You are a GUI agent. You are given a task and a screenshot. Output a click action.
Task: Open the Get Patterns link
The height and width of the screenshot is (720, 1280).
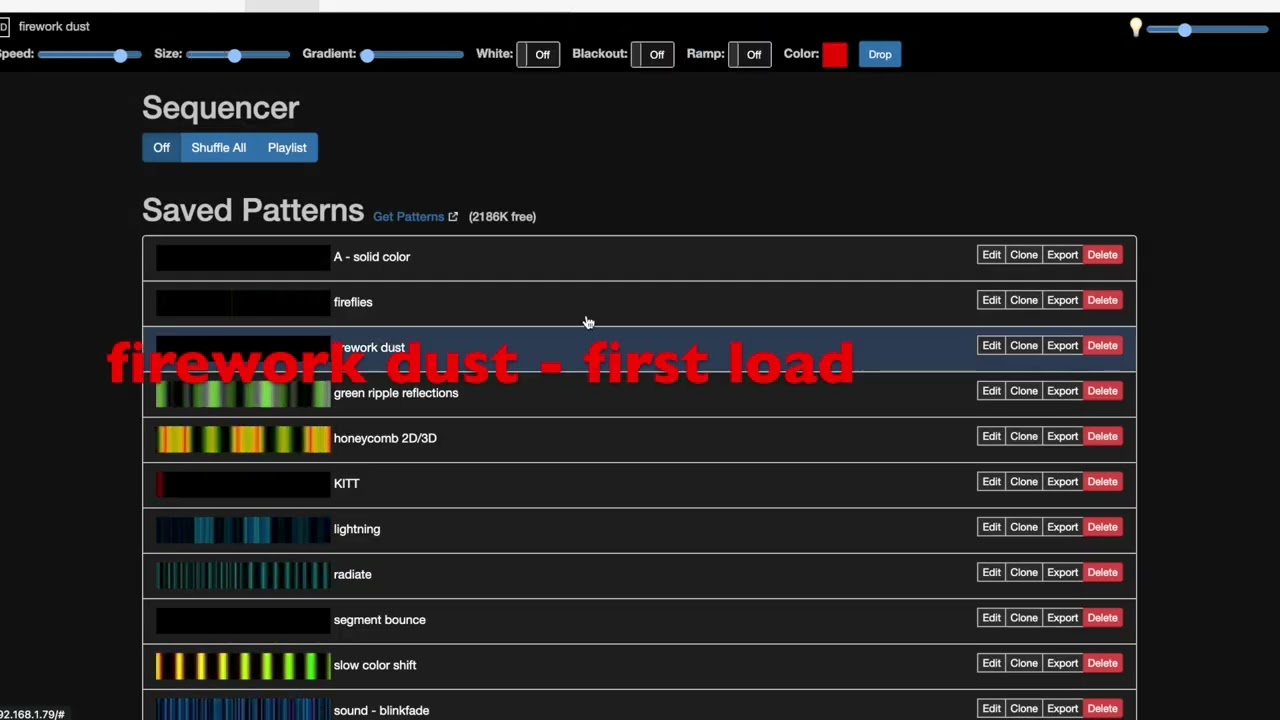(408, 217)
